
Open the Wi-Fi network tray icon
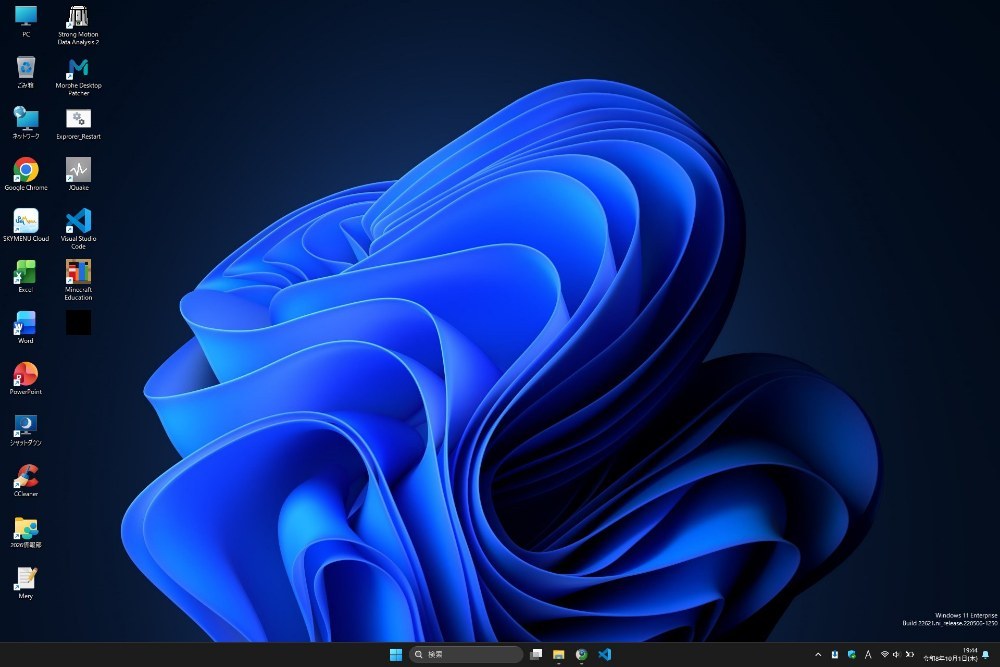pos(885,654)
